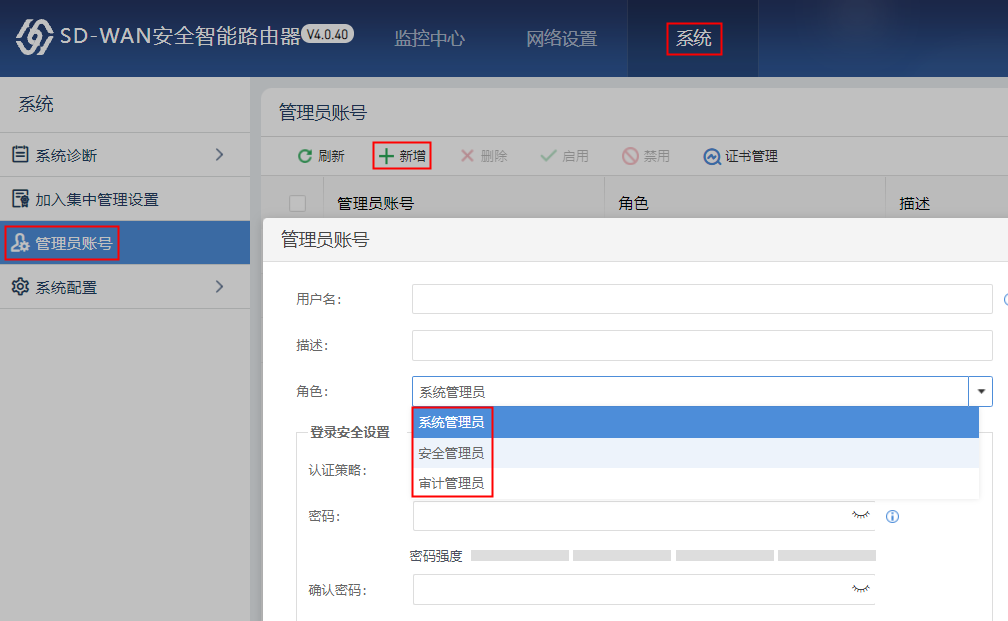The image size is (1008, 621).
Task: Click the 描述 text input field
Action: click(701, 345)
